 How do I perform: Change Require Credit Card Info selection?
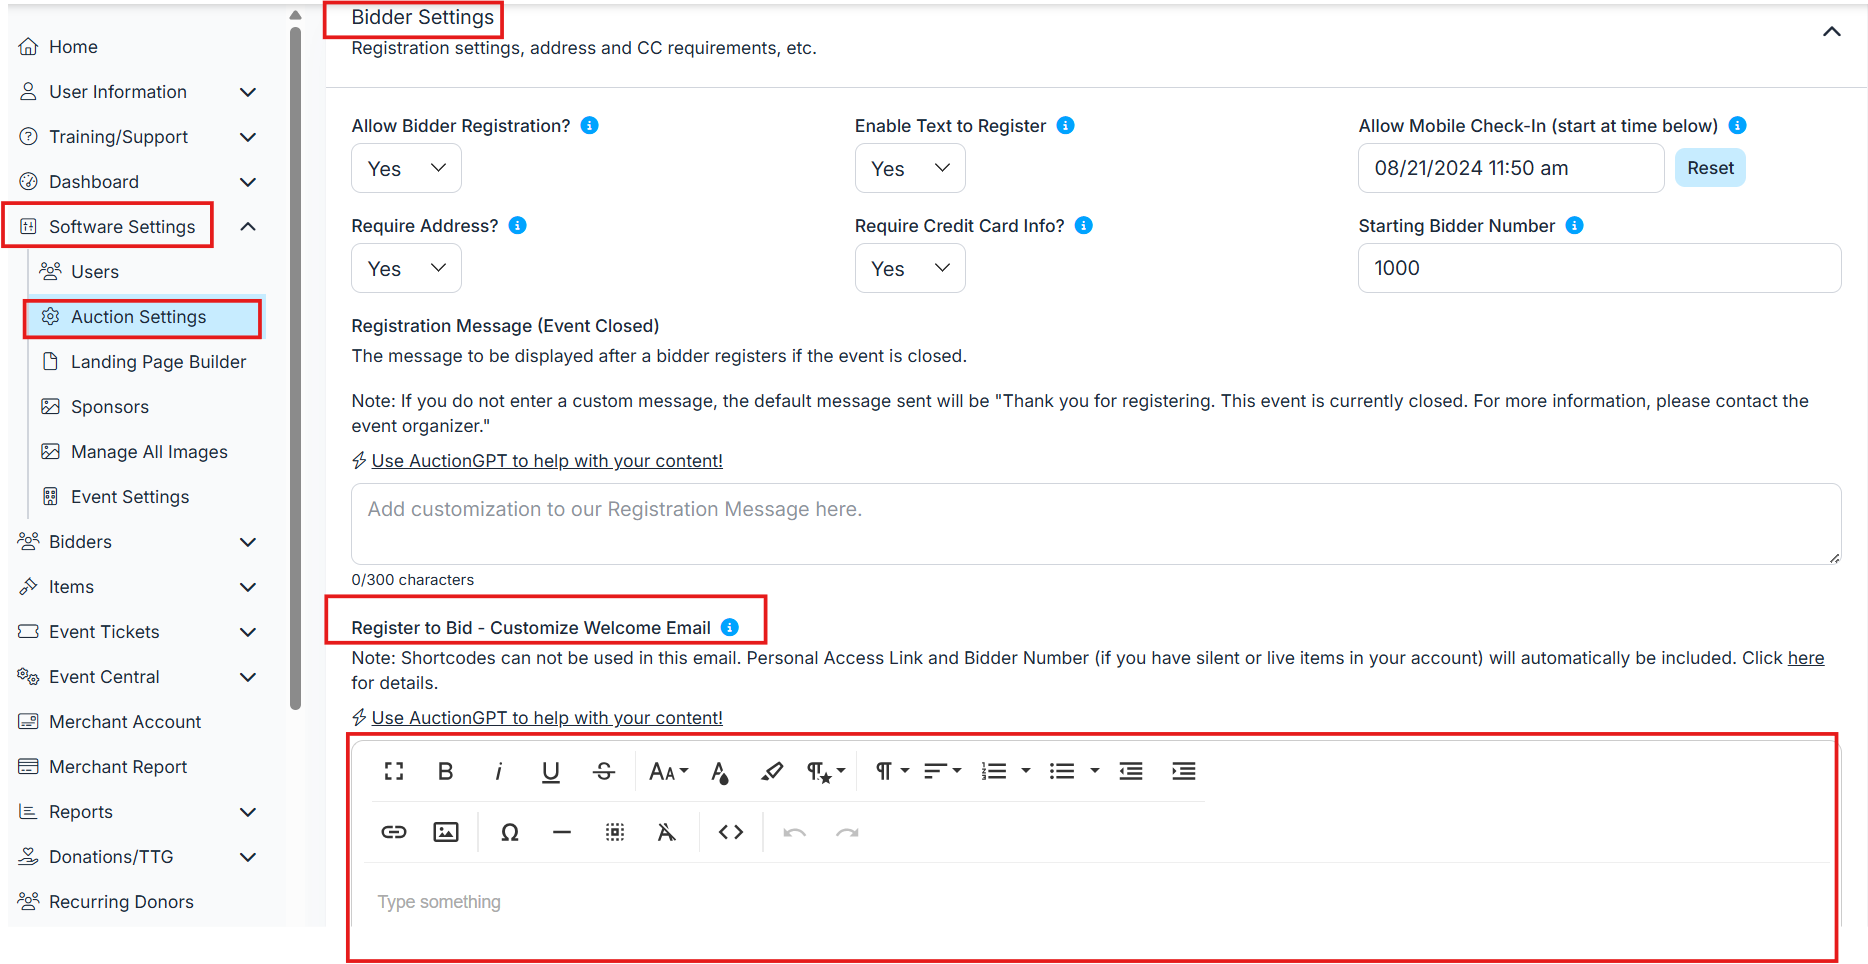(x=909, y=268)
